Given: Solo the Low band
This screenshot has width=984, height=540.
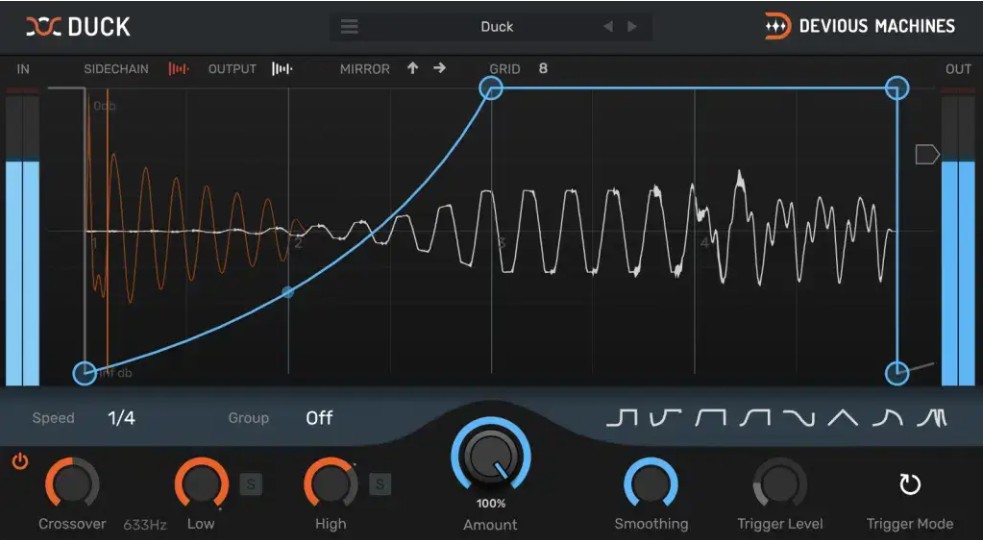Looking at the screenshot, I should 251,485.
